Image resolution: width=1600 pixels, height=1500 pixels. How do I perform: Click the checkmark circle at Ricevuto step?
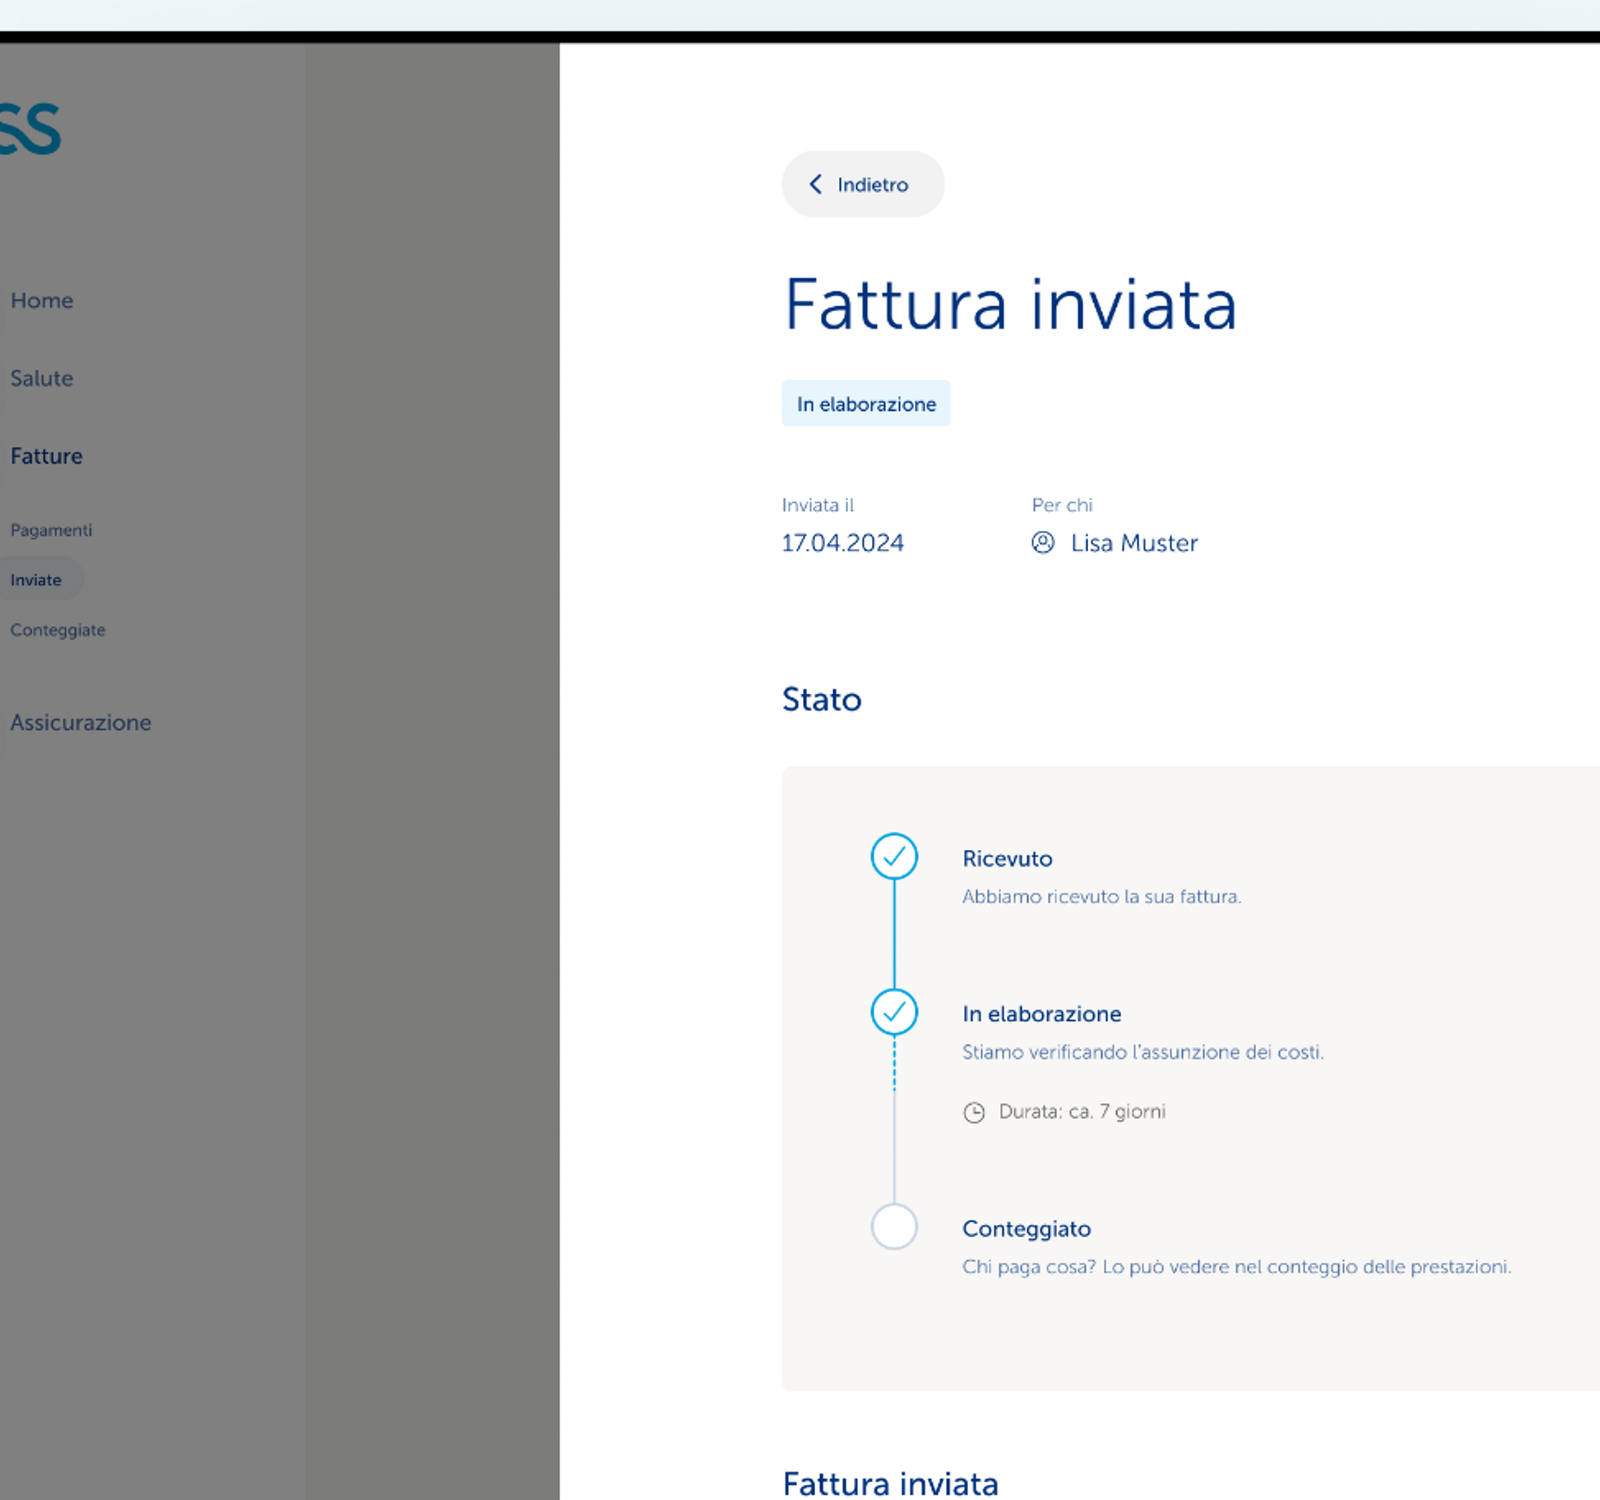pos(895,857)
